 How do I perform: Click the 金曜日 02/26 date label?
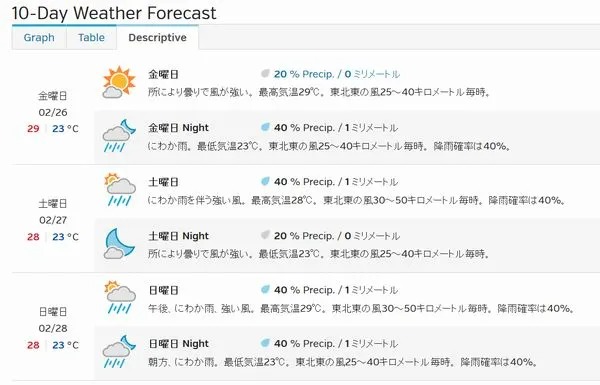click(x=53, y=104)
